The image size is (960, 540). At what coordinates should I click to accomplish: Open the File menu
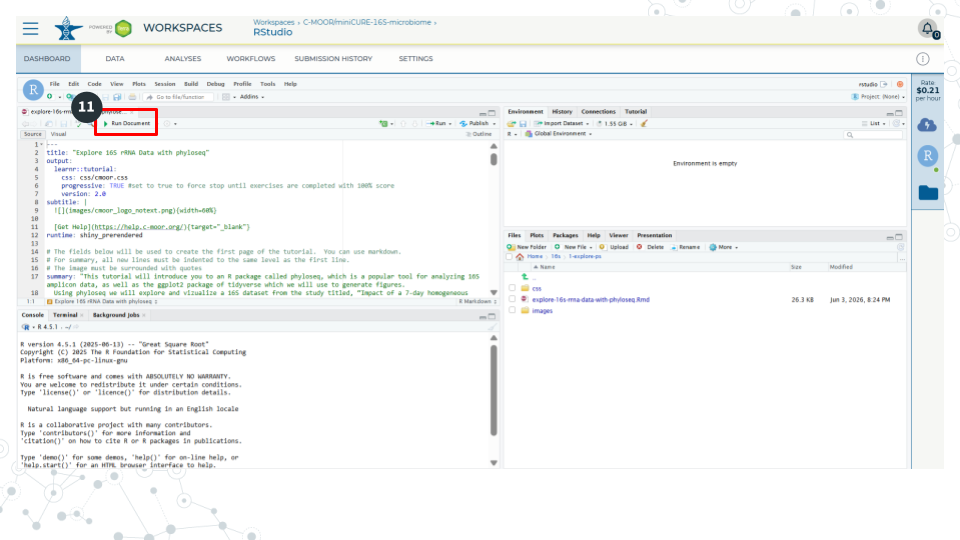54,84
